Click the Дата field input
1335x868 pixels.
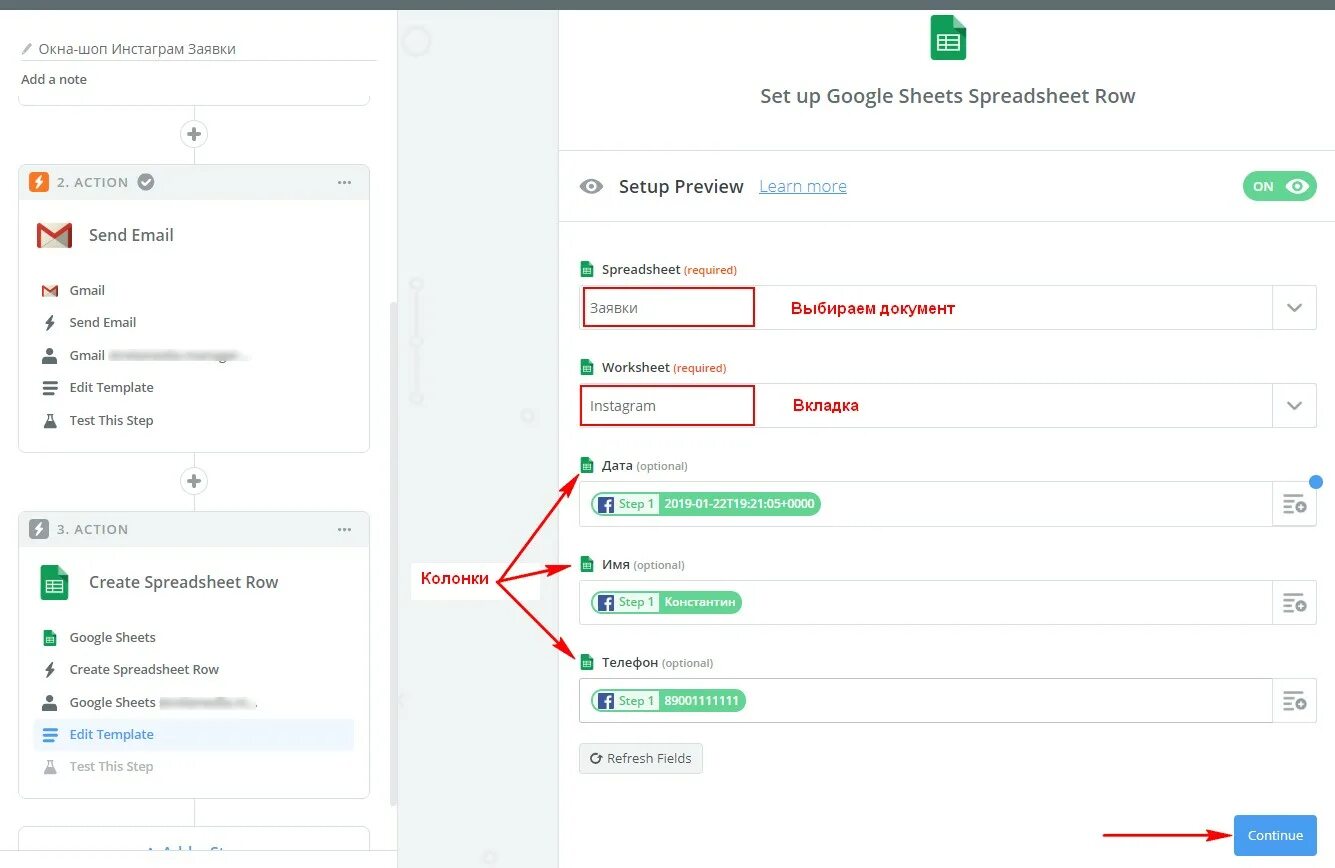point(925,504)
